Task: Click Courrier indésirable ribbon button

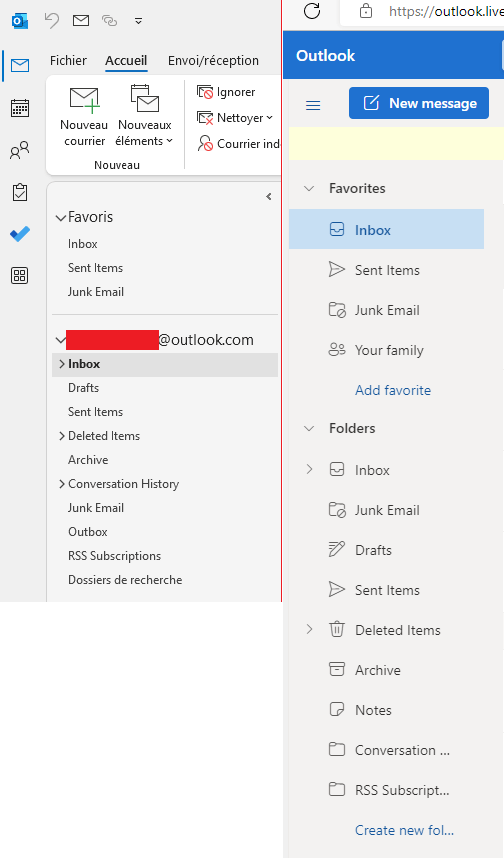Action: point(239,143)
